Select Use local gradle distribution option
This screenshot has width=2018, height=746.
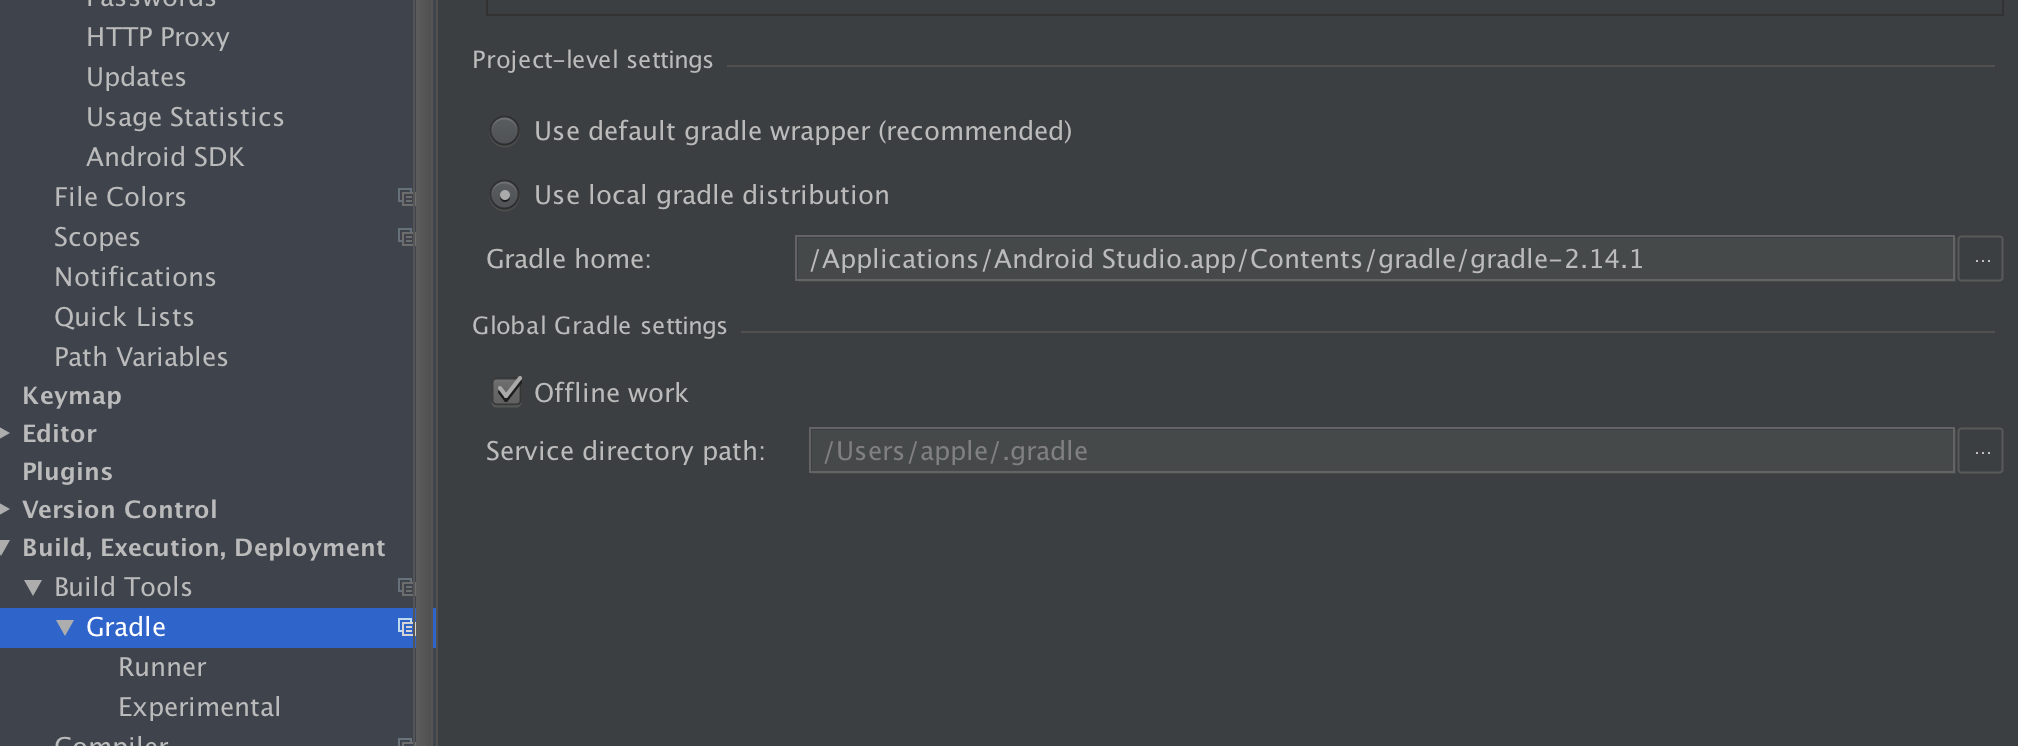coord(504,195)
